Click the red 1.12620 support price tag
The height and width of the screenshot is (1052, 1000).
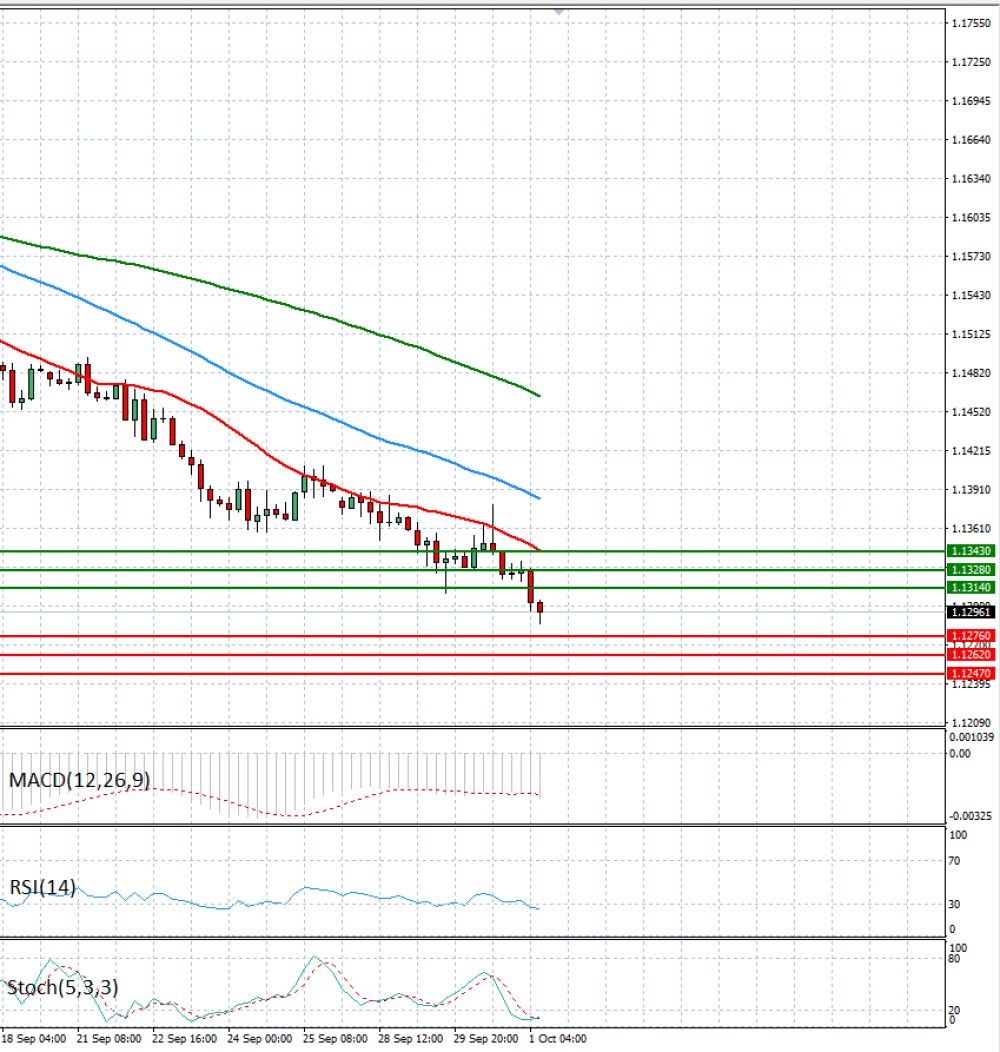(970, 654)
